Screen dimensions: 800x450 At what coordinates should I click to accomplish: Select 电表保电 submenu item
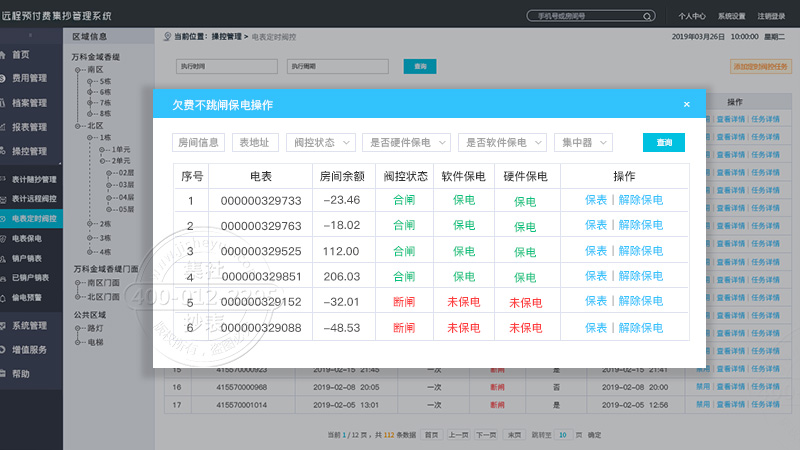(x=27, y=238)
